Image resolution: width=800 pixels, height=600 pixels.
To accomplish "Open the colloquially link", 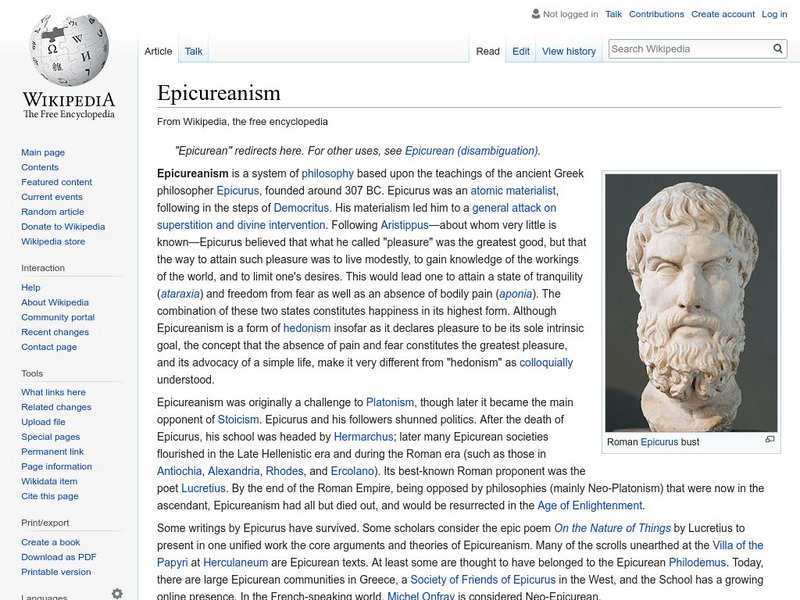I will coord(546,363).
